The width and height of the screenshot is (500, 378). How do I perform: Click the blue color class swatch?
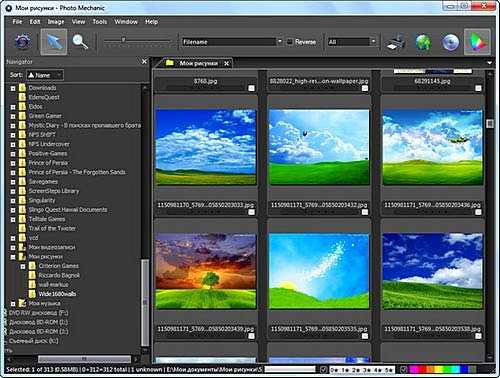click(464, 369)
